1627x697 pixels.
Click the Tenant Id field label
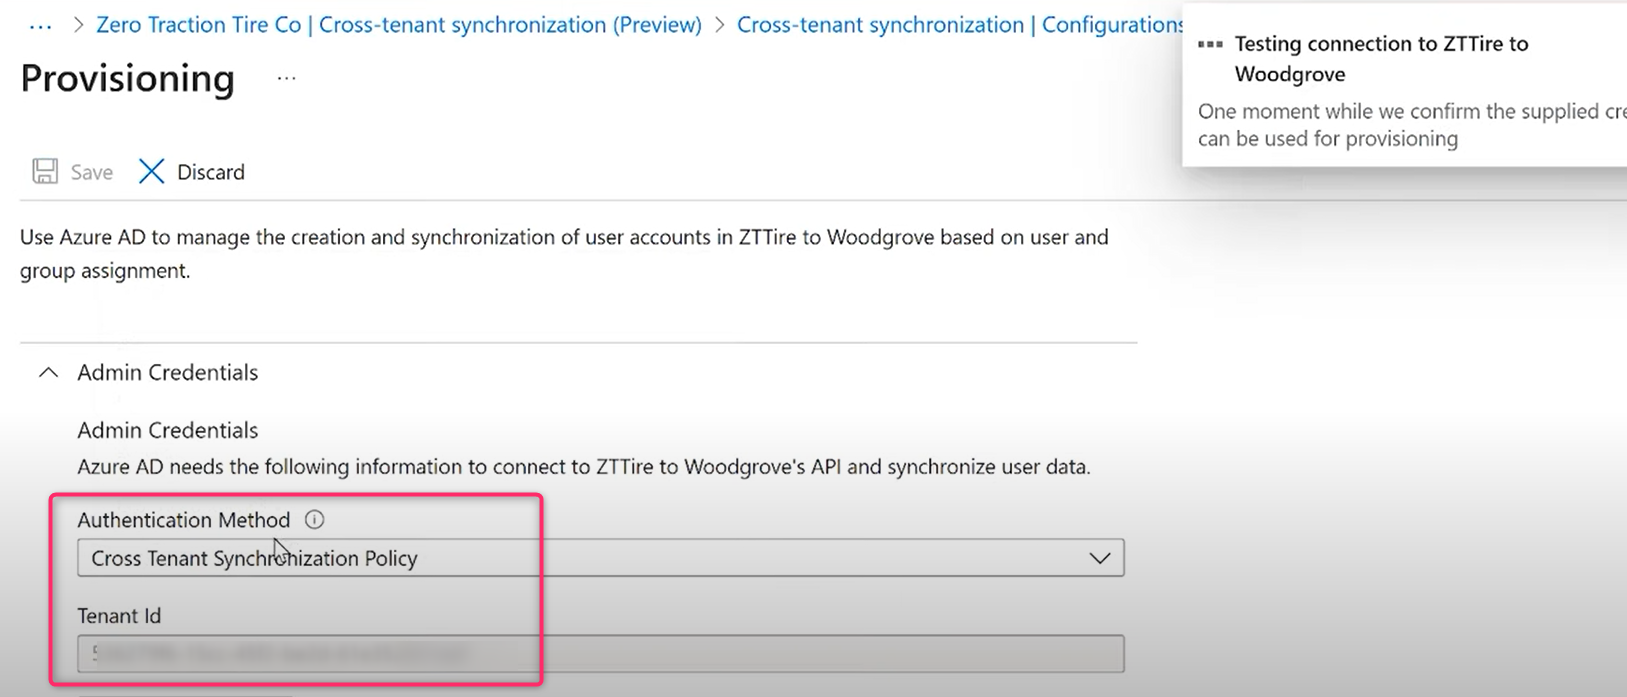click(x=119, y=616)
